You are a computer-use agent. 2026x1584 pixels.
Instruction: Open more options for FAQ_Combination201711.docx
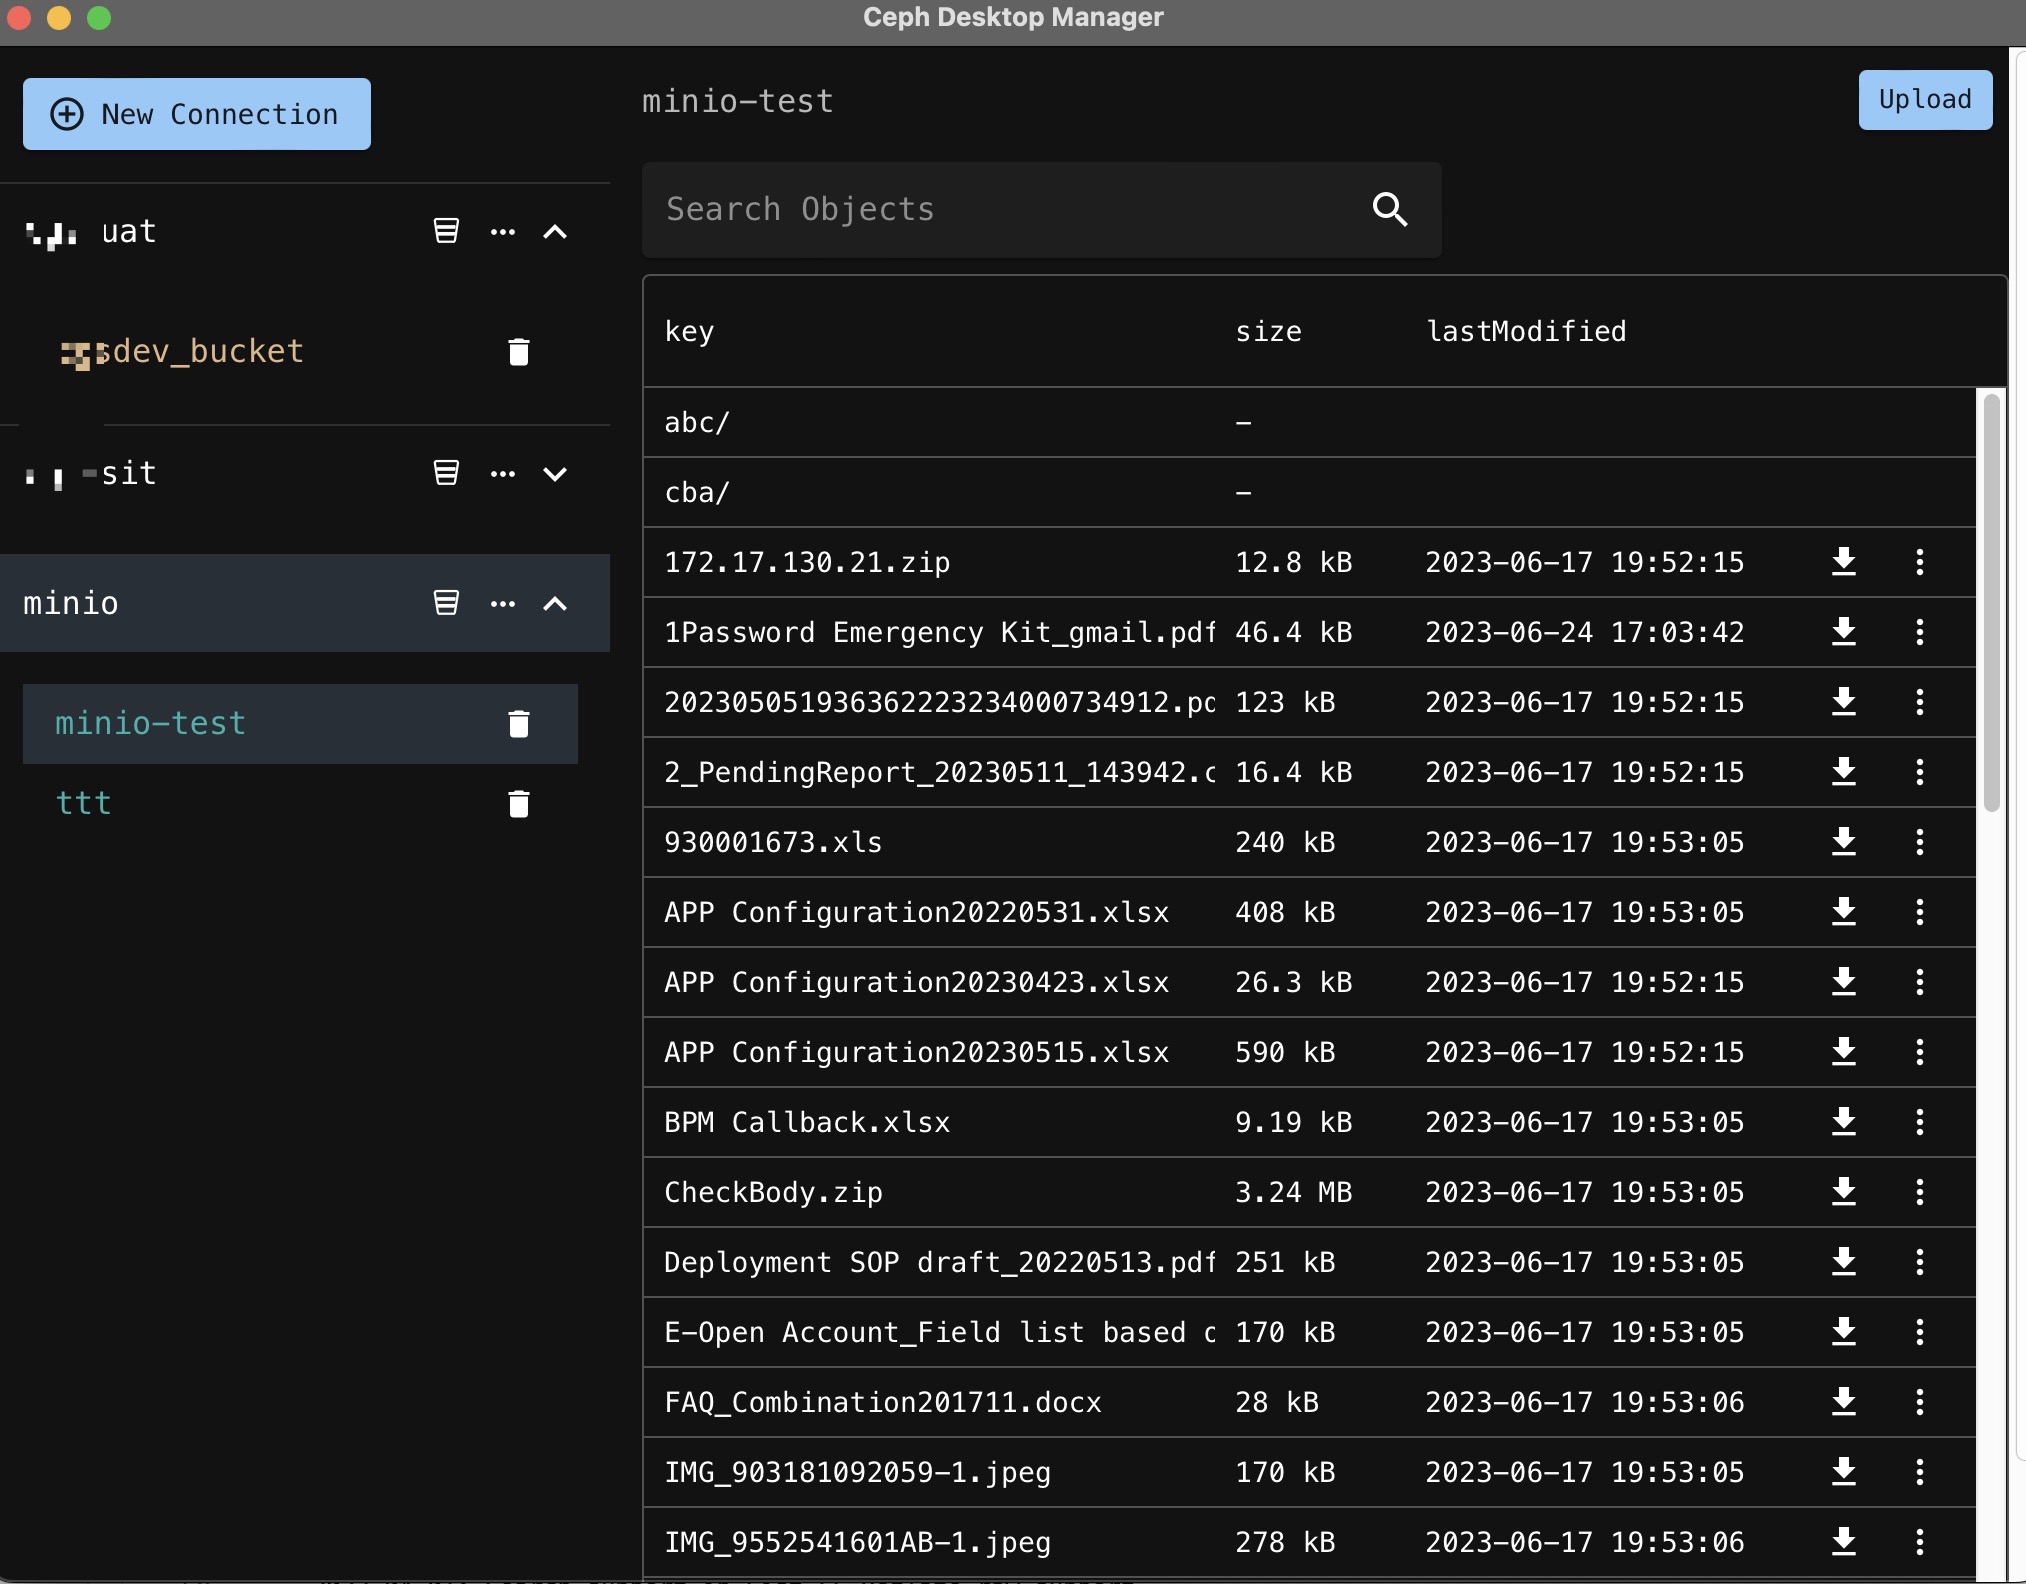coord(1920,1402)
